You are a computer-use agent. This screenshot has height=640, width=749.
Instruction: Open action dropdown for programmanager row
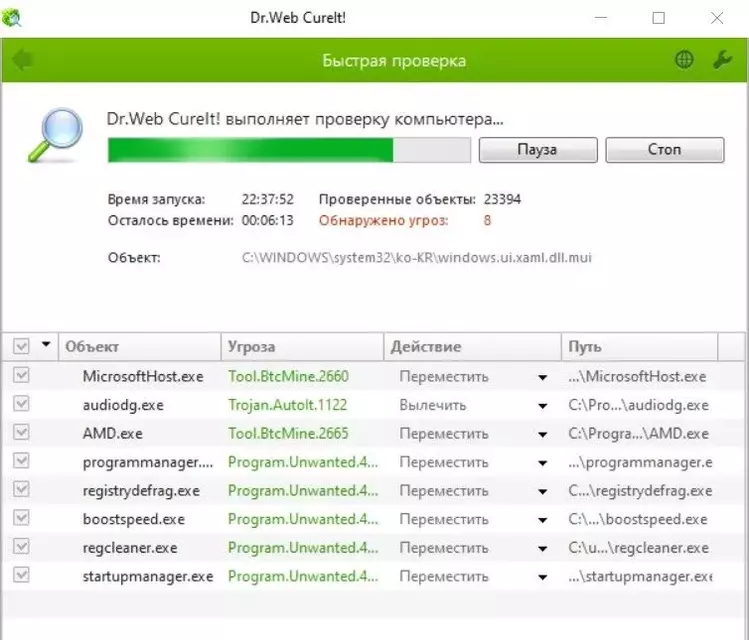click(542, 463)
